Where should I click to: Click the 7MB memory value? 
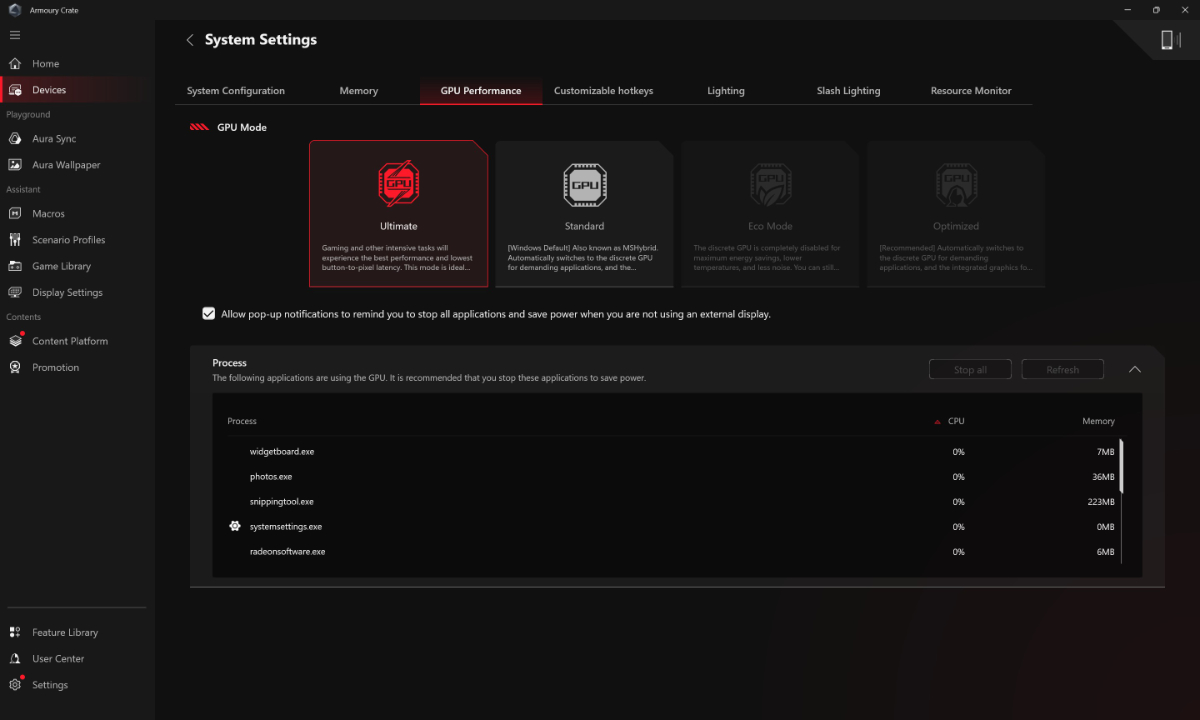point(1105,452)
